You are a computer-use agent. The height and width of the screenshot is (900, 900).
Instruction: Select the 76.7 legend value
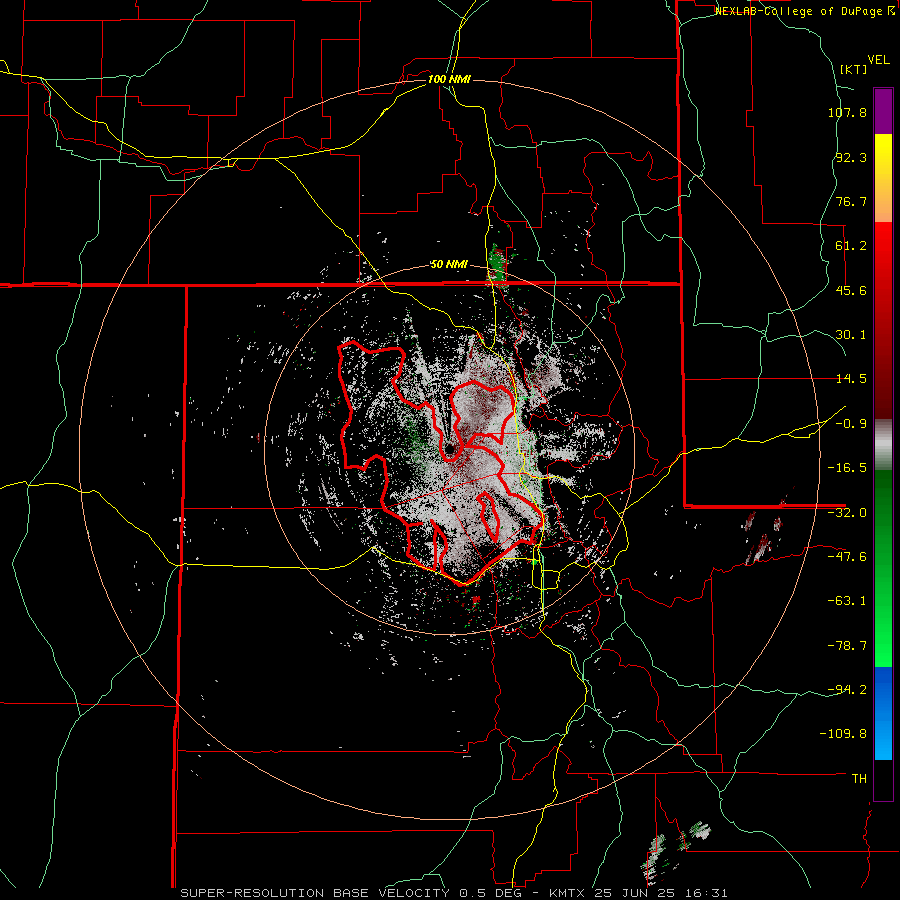click(x=851, y=201)
